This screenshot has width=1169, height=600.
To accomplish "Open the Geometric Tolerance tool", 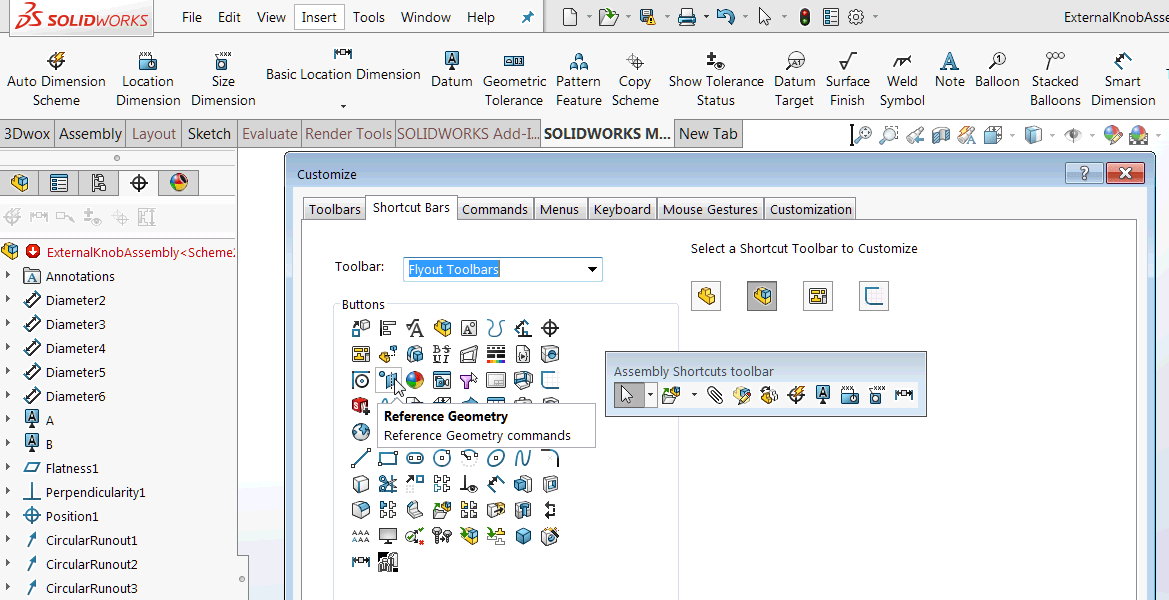I will point(514,80).
